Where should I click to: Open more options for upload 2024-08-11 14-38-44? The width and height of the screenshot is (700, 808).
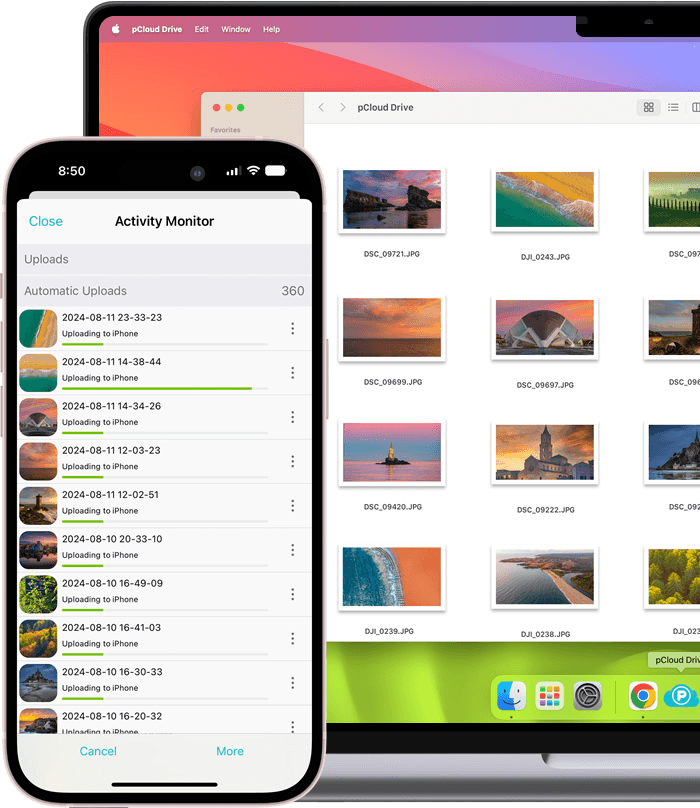(x=292, y=373)
